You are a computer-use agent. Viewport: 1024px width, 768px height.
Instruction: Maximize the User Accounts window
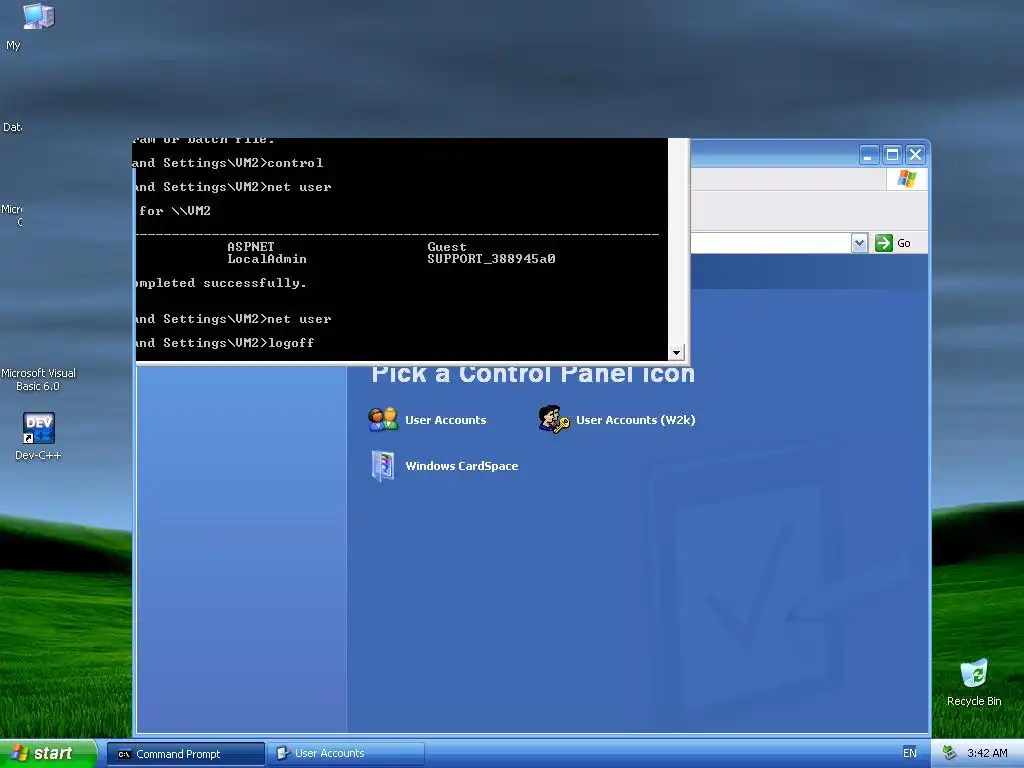[892, 155]
